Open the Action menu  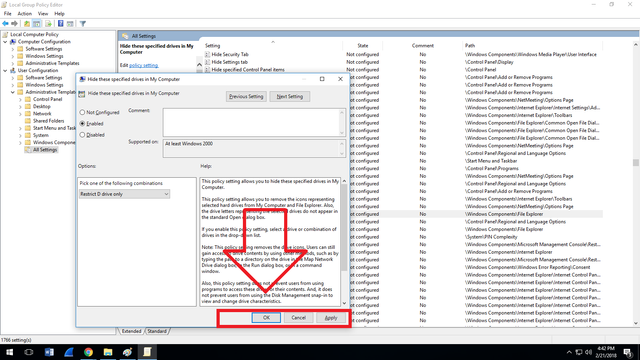coord(24,13)
